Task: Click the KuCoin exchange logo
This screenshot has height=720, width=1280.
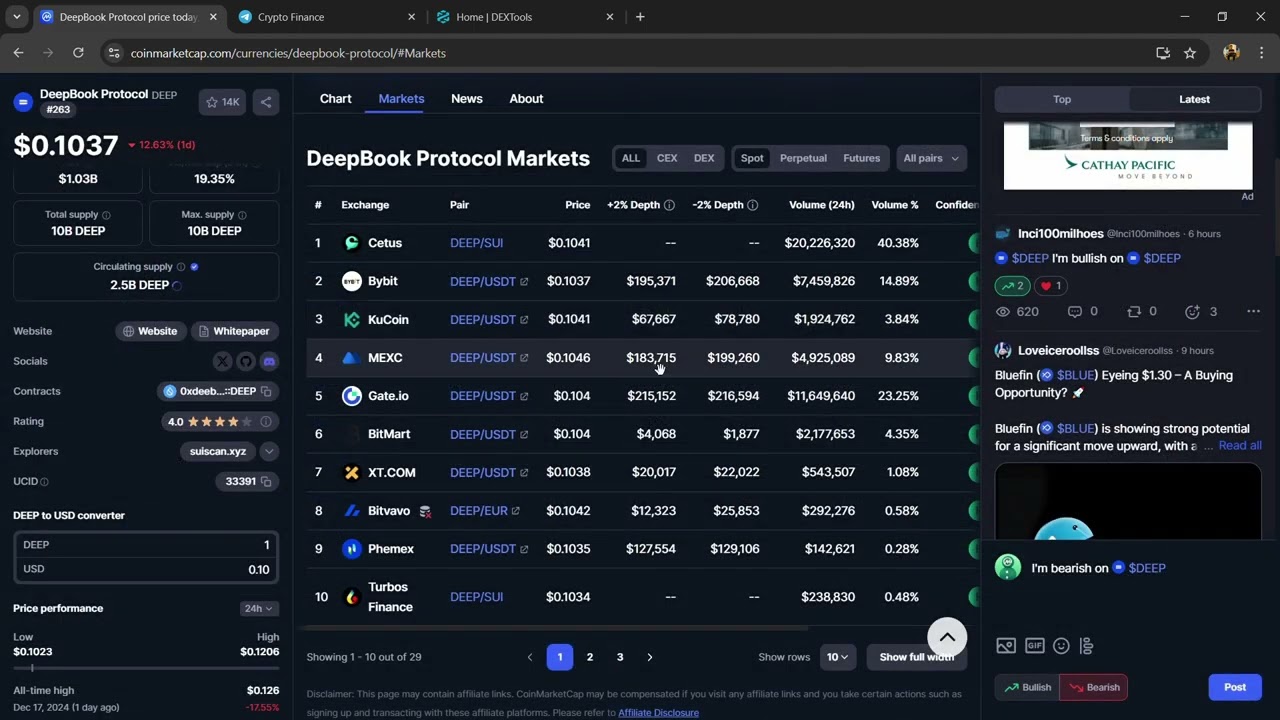Action: tap(351, 320)
